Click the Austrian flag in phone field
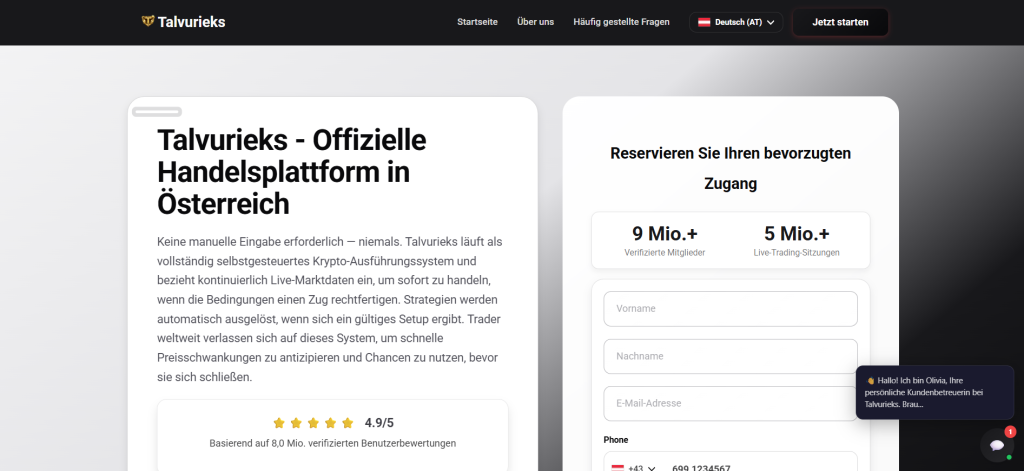Screen dimensions: 1024x471 [617, 468]
